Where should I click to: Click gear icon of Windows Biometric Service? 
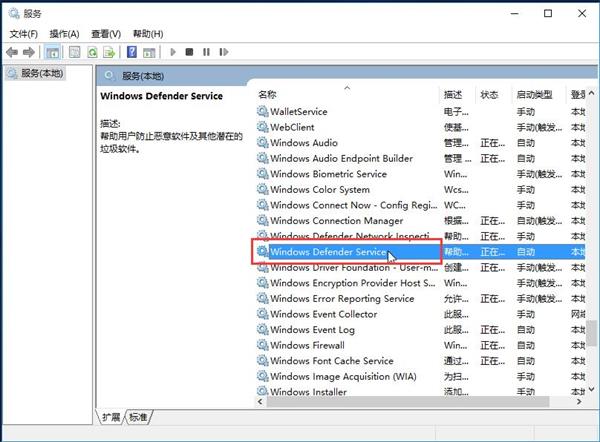pos(262,174)
